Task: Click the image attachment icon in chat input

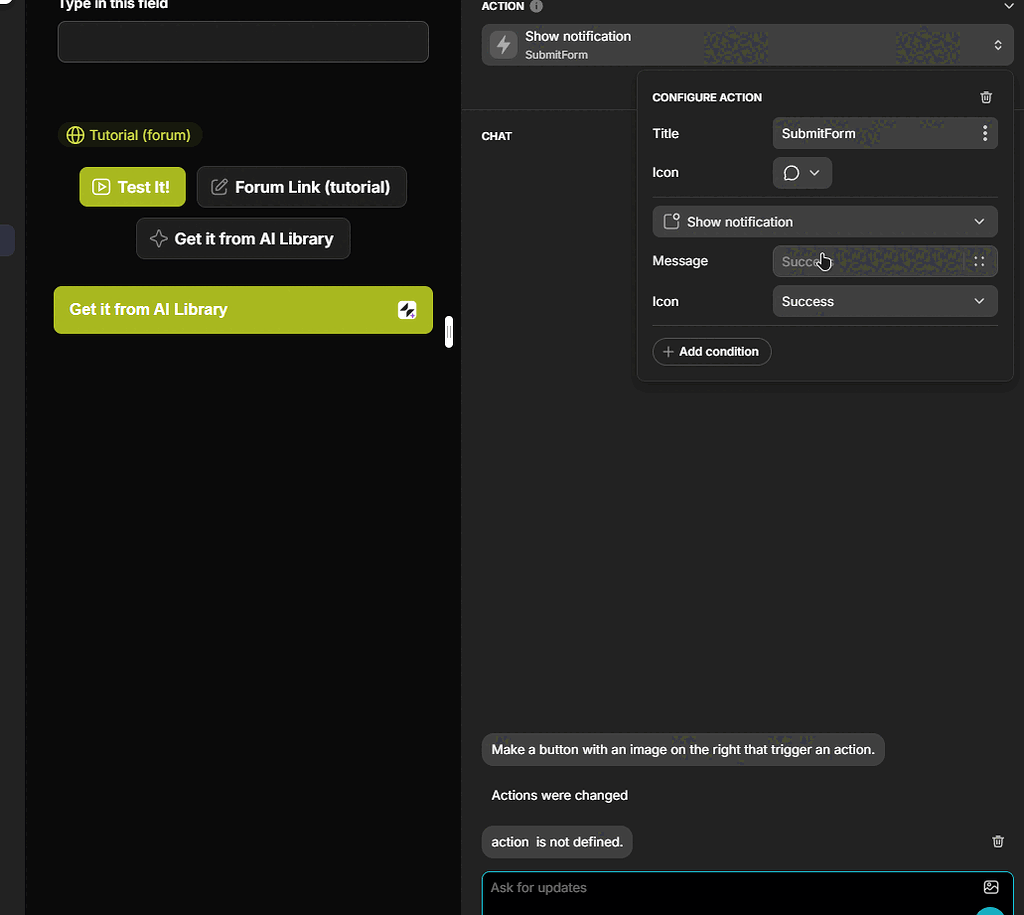Action: coord(991,887)
